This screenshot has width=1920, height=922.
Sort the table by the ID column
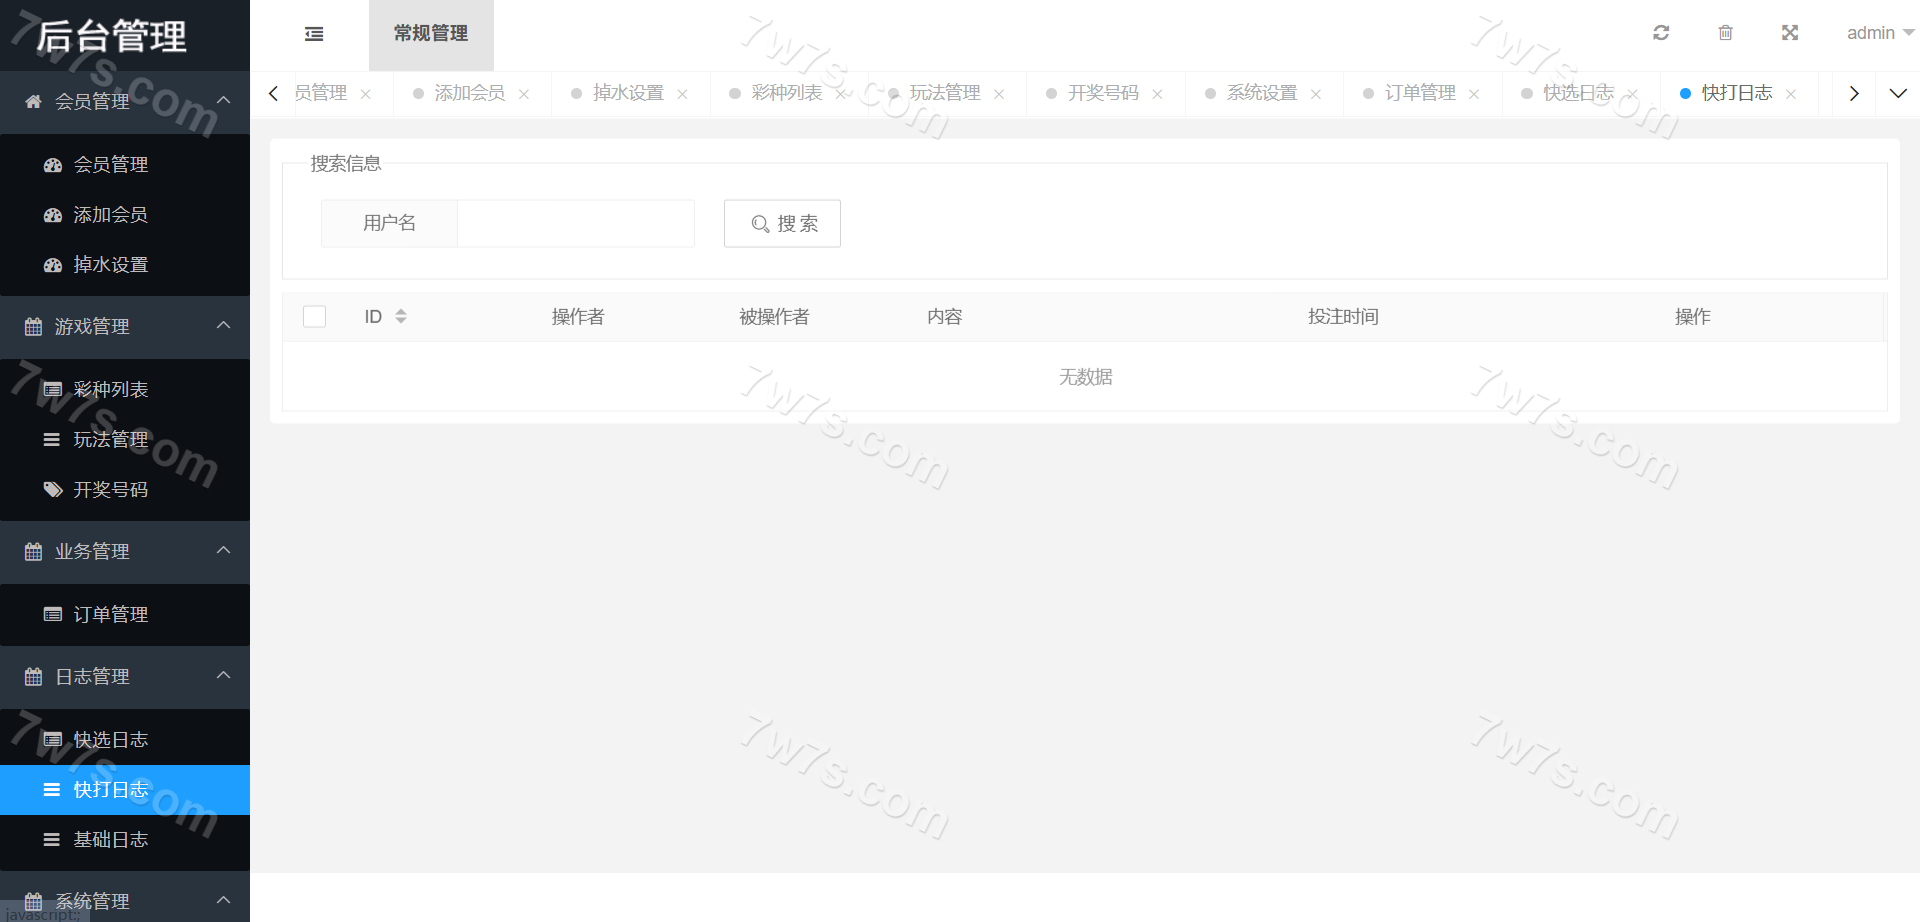400,317
